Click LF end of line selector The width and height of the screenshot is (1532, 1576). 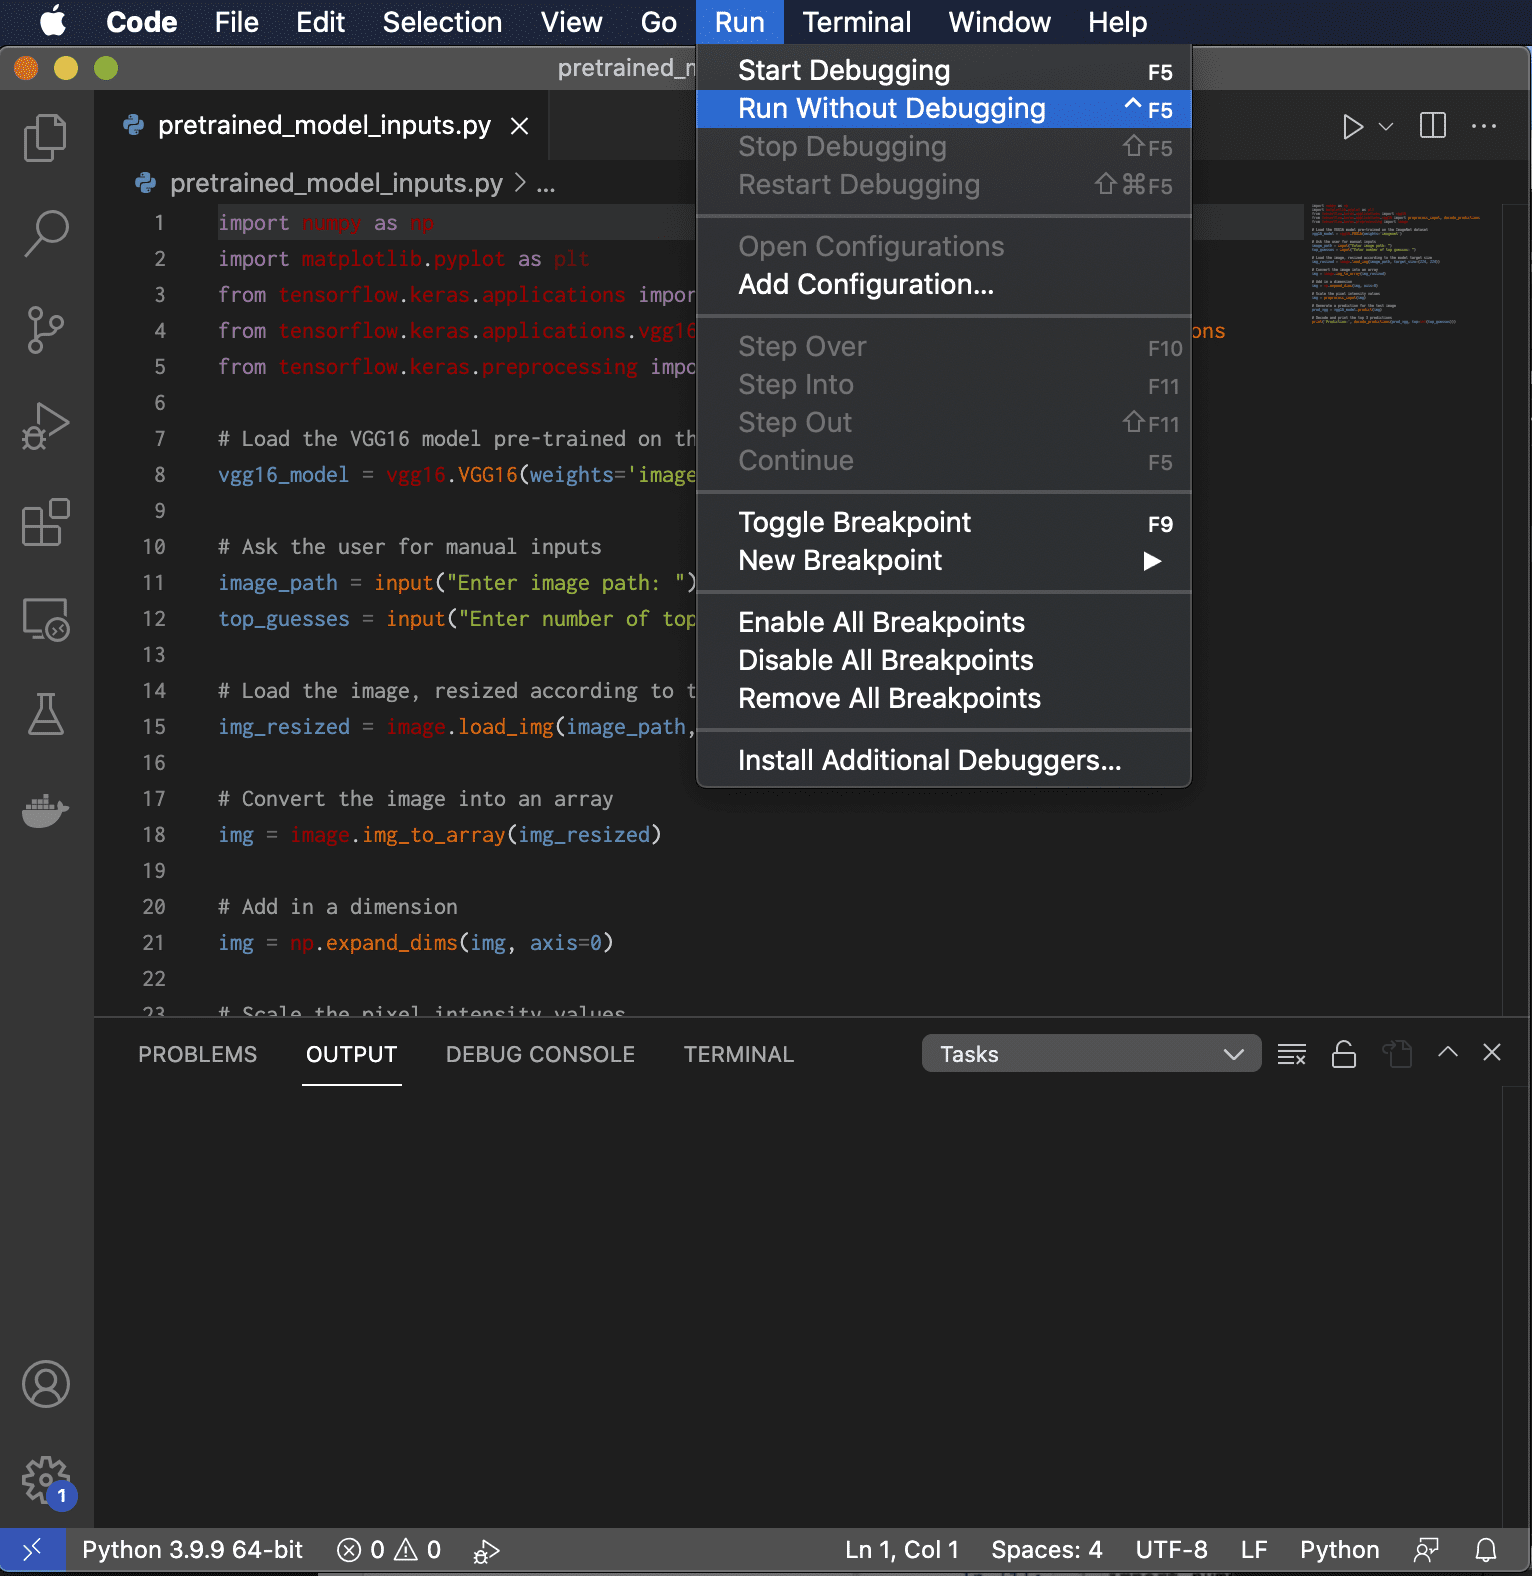1254,1550
